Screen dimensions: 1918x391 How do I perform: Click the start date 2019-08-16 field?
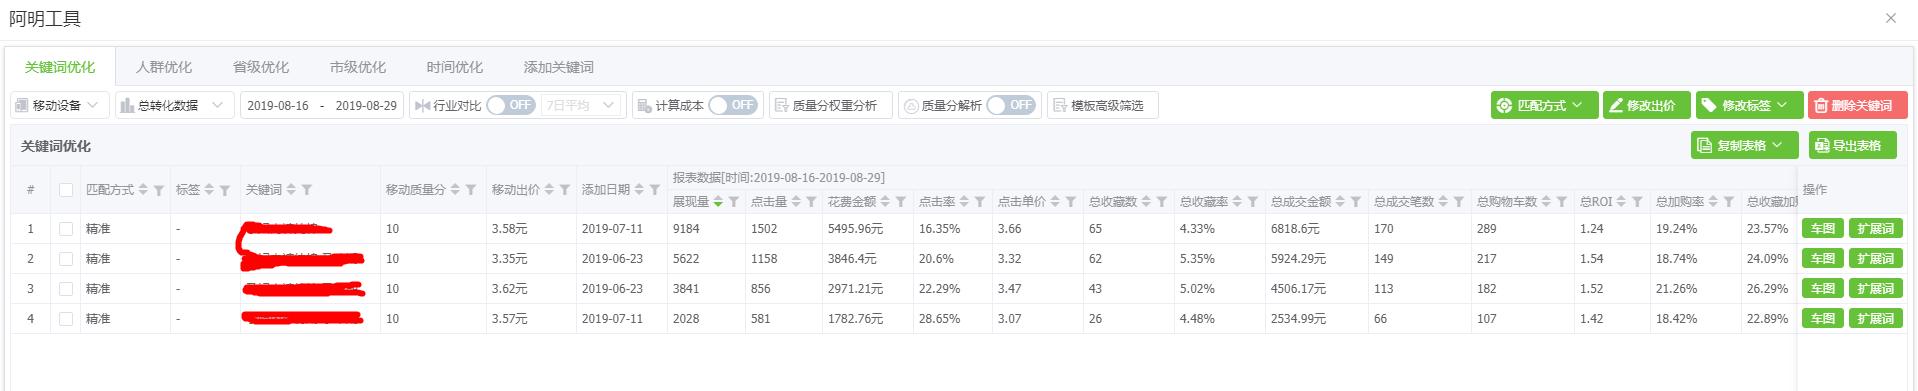[x=278, y=105]
